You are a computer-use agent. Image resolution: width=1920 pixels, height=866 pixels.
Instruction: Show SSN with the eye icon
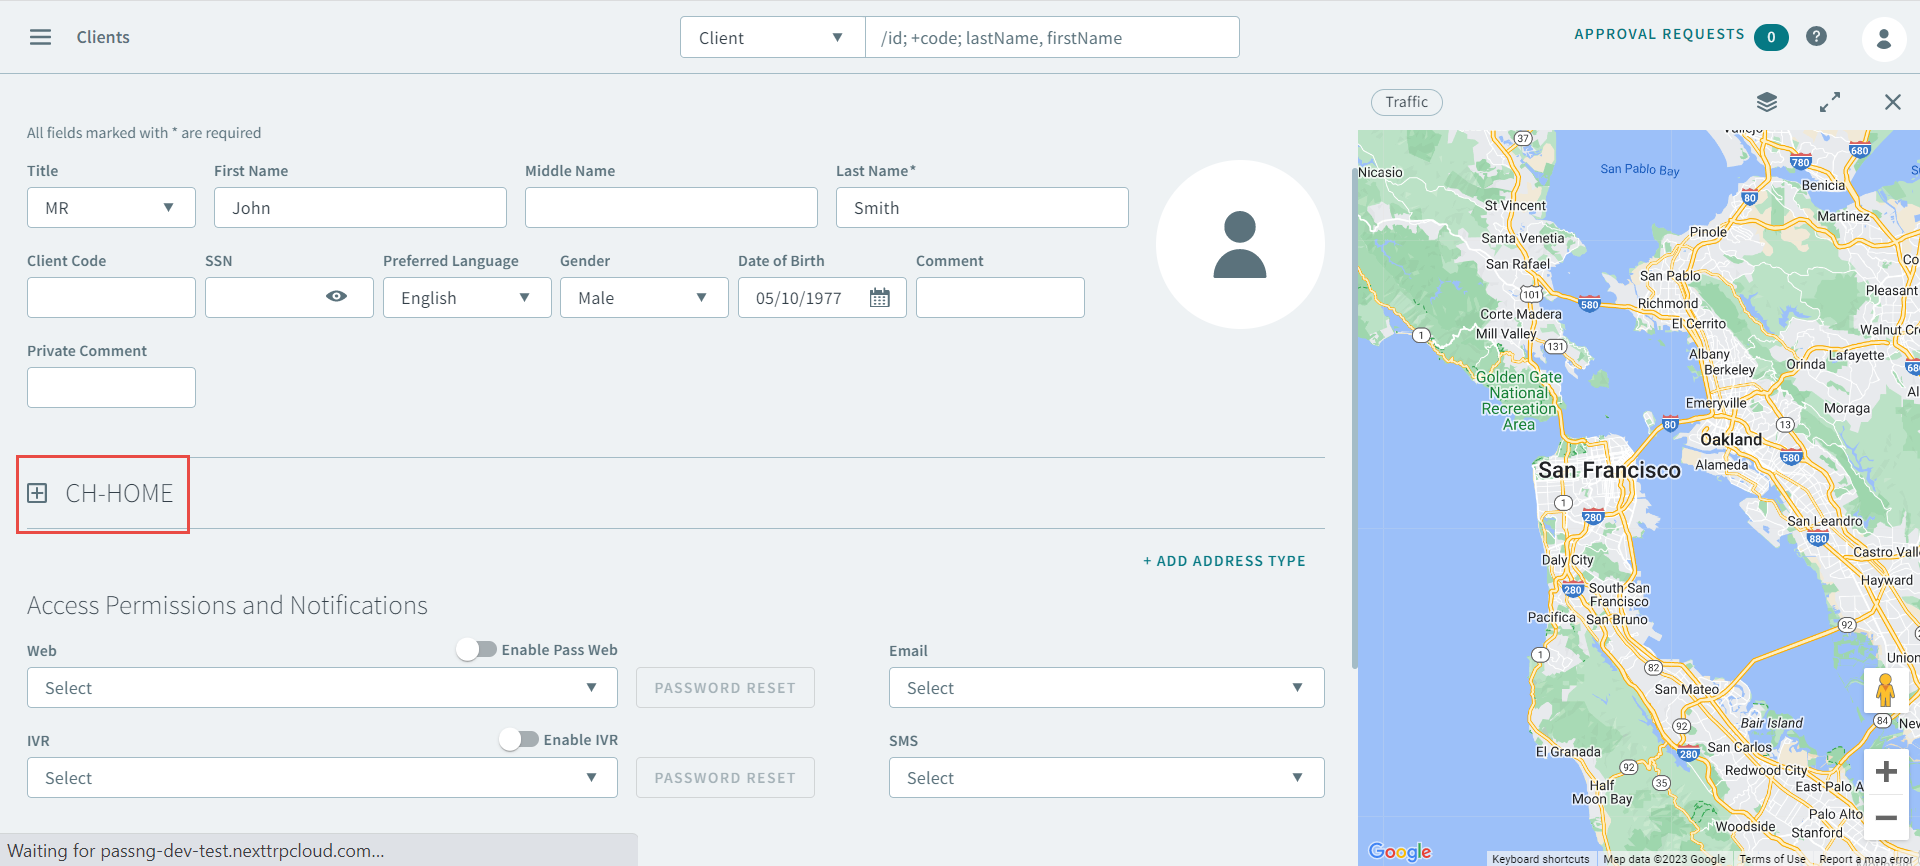point(336,297)
